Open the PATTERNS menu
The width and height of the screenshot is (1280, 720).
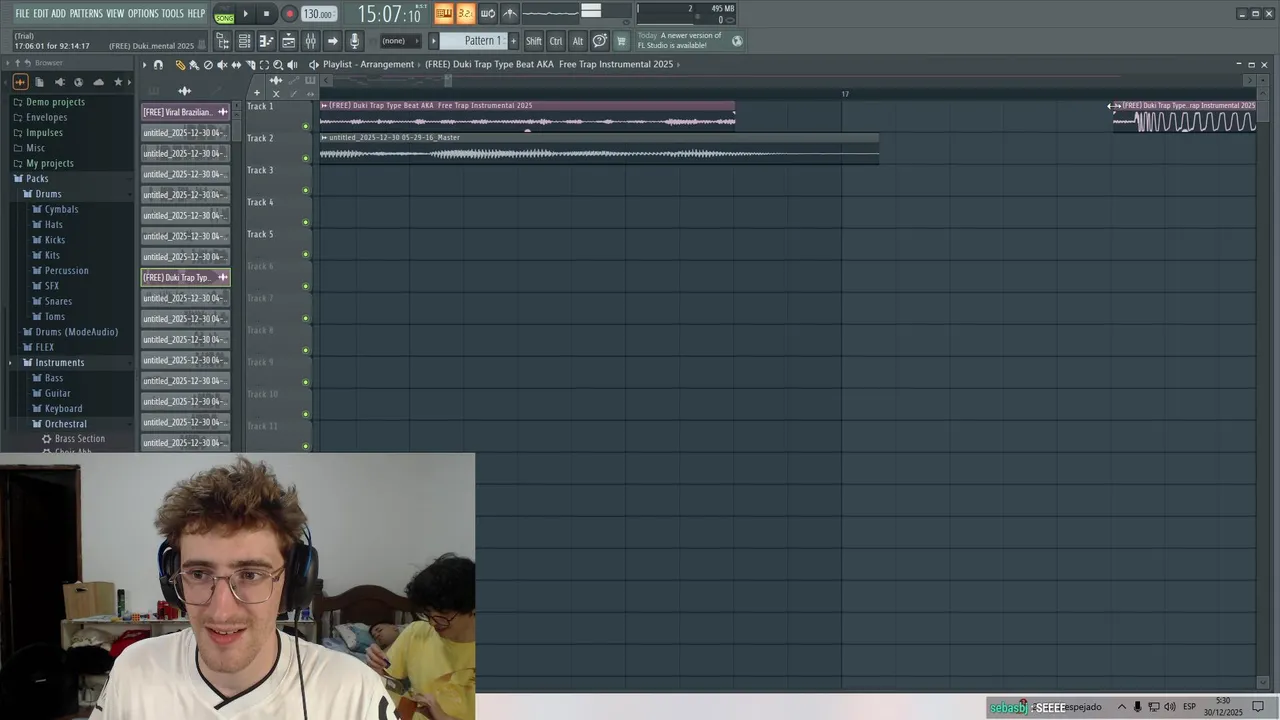(x=86, y=14)
